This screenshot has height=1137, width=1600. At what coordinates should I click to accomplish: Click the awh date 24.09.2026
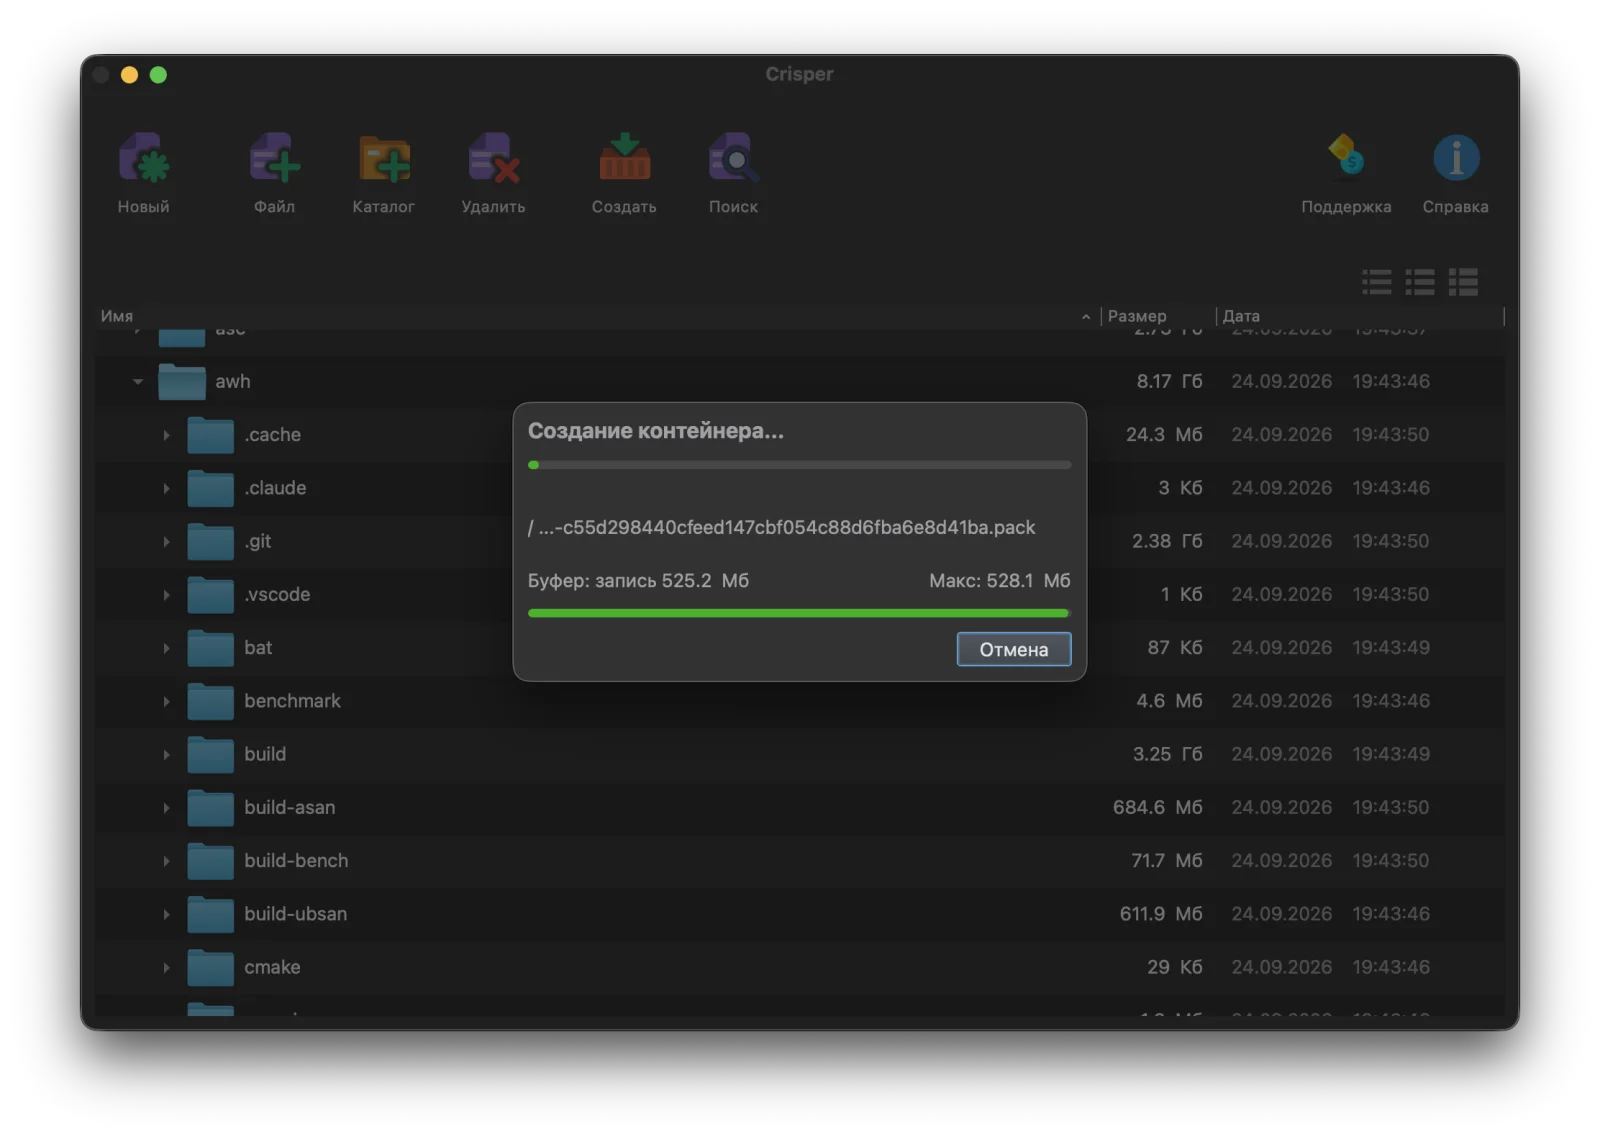(x=1281, y=381)
